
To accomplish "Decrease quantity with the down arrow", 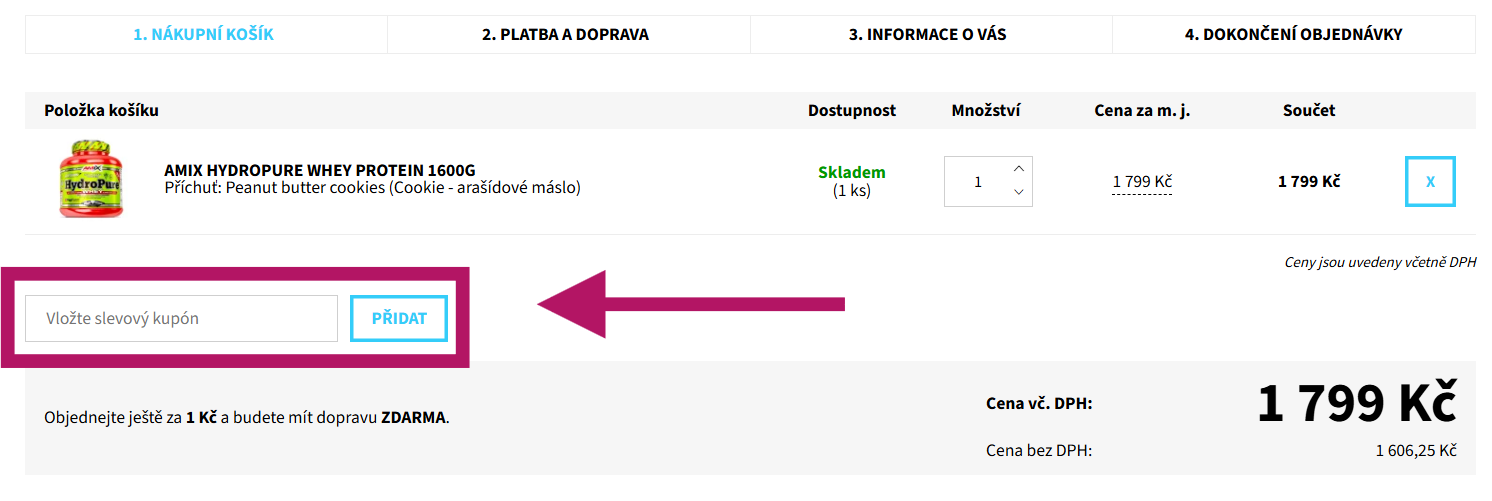I will [1018, 193].
